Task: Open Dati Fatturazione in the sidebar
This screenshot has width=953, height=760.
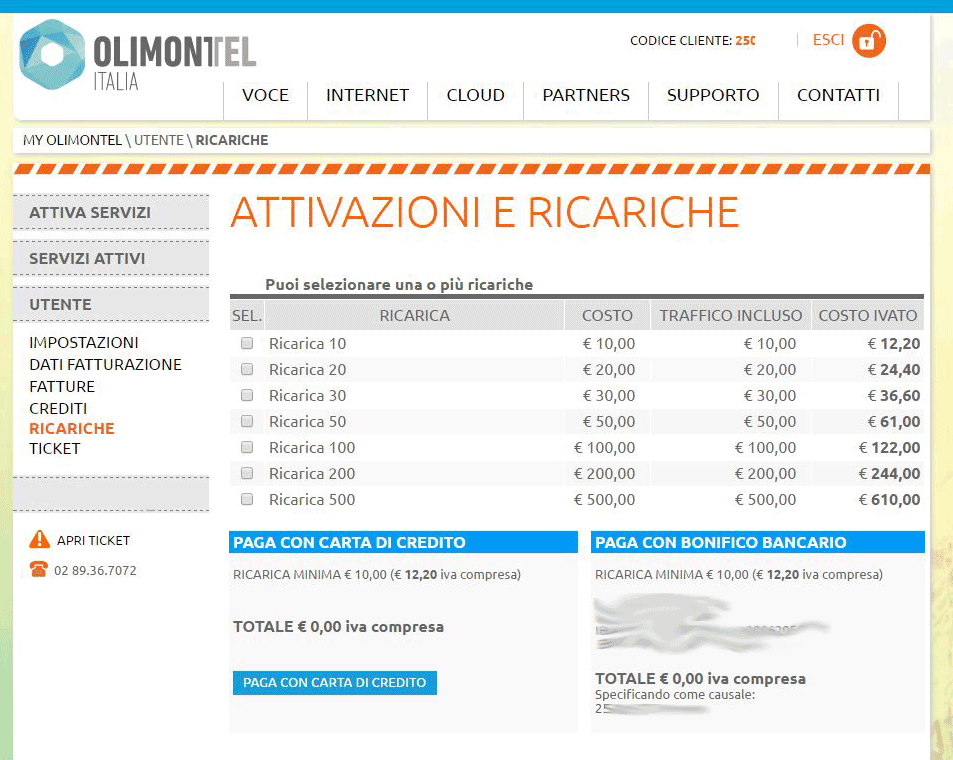Action: click(105, 365)
